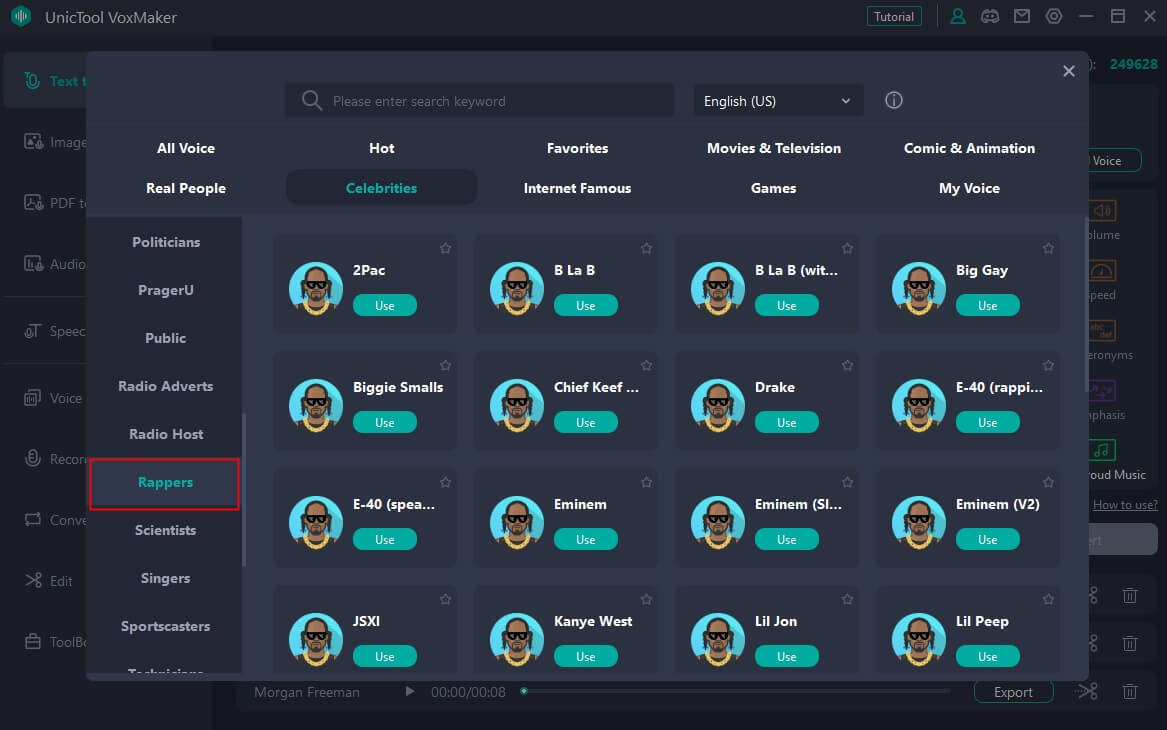Use the 2Pac voice
Viewport: 1167px width, 730px height.
point(385,305)
